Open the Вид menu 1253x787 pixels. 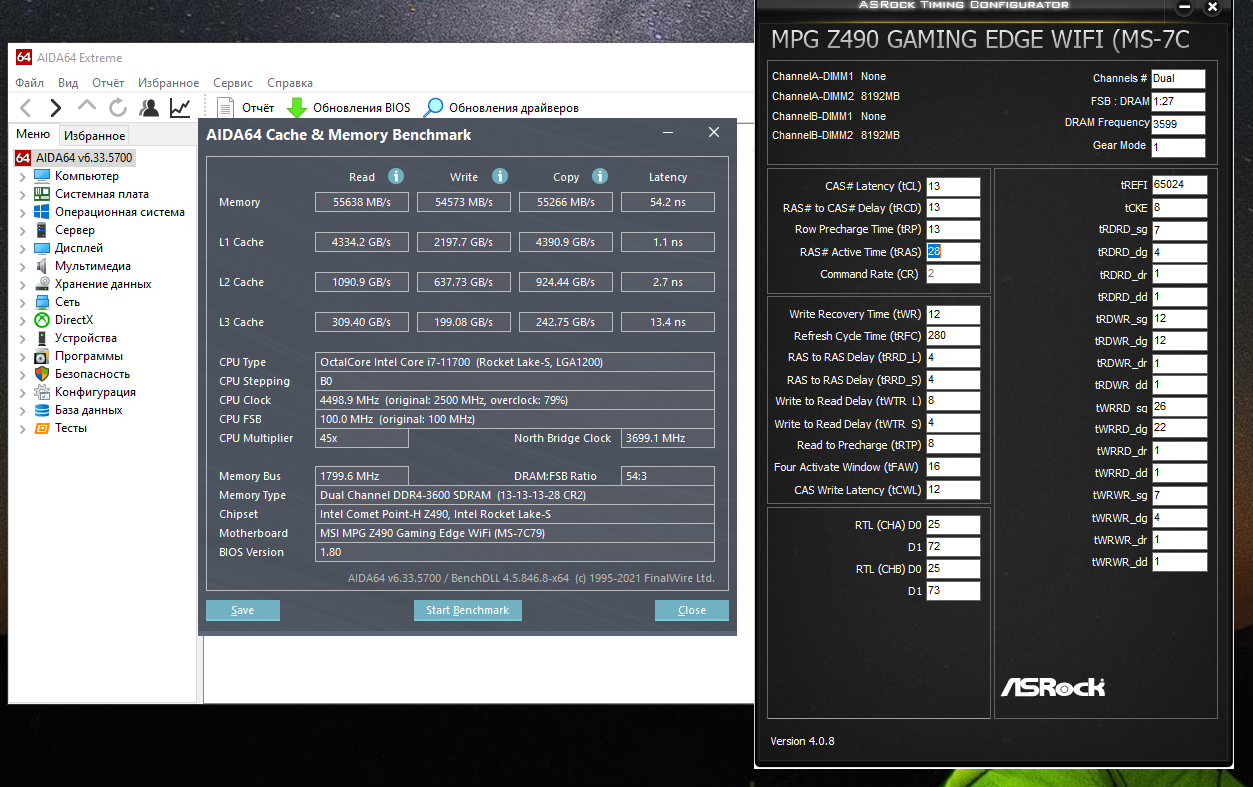point(68,83)
